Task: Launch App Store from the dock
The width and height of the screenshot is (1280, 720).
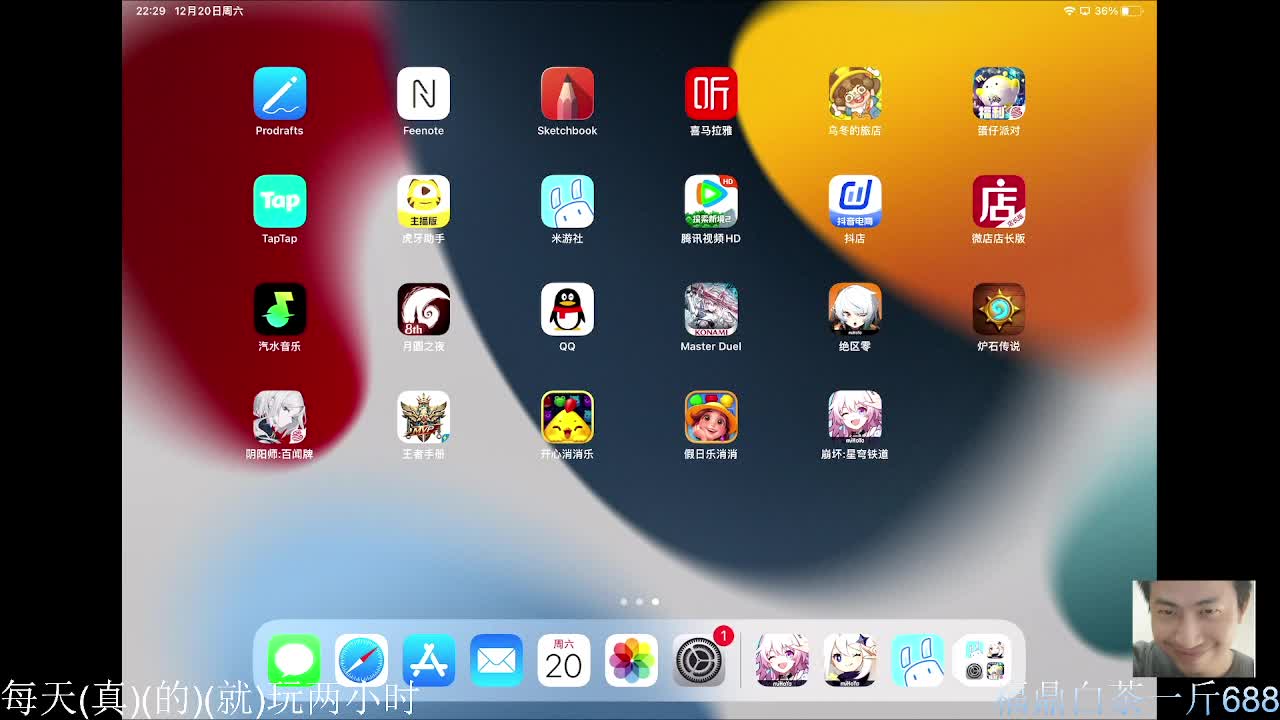Action: [429, 661]
